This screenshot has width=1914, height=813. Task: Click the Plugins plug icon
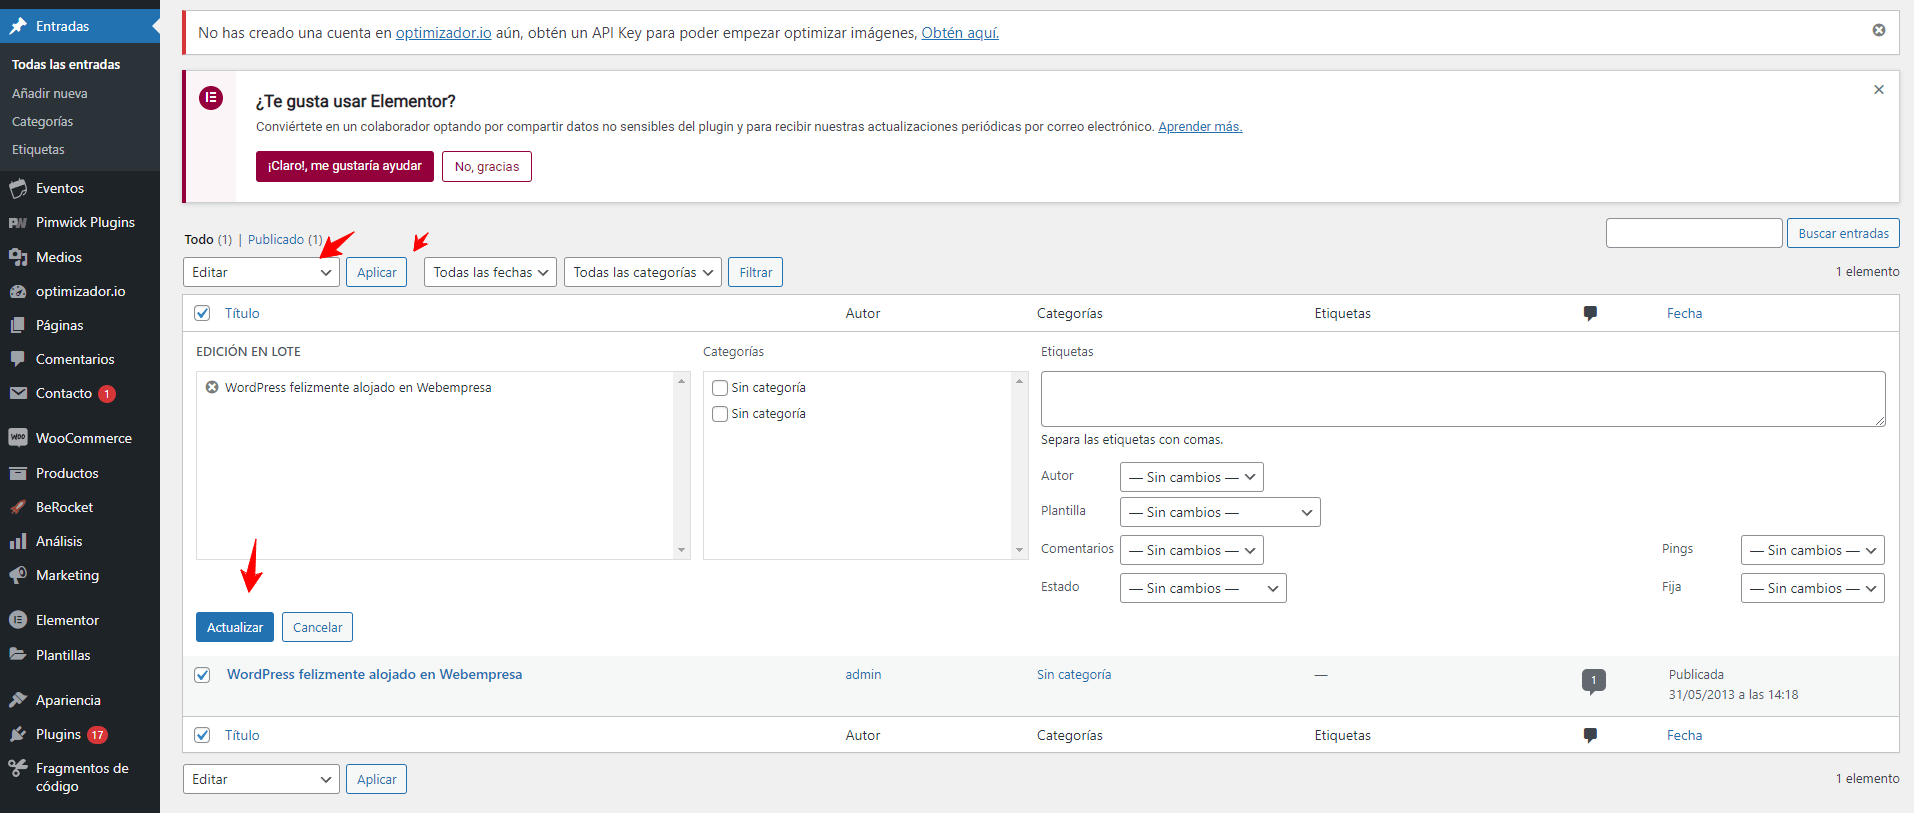[18, 734]
